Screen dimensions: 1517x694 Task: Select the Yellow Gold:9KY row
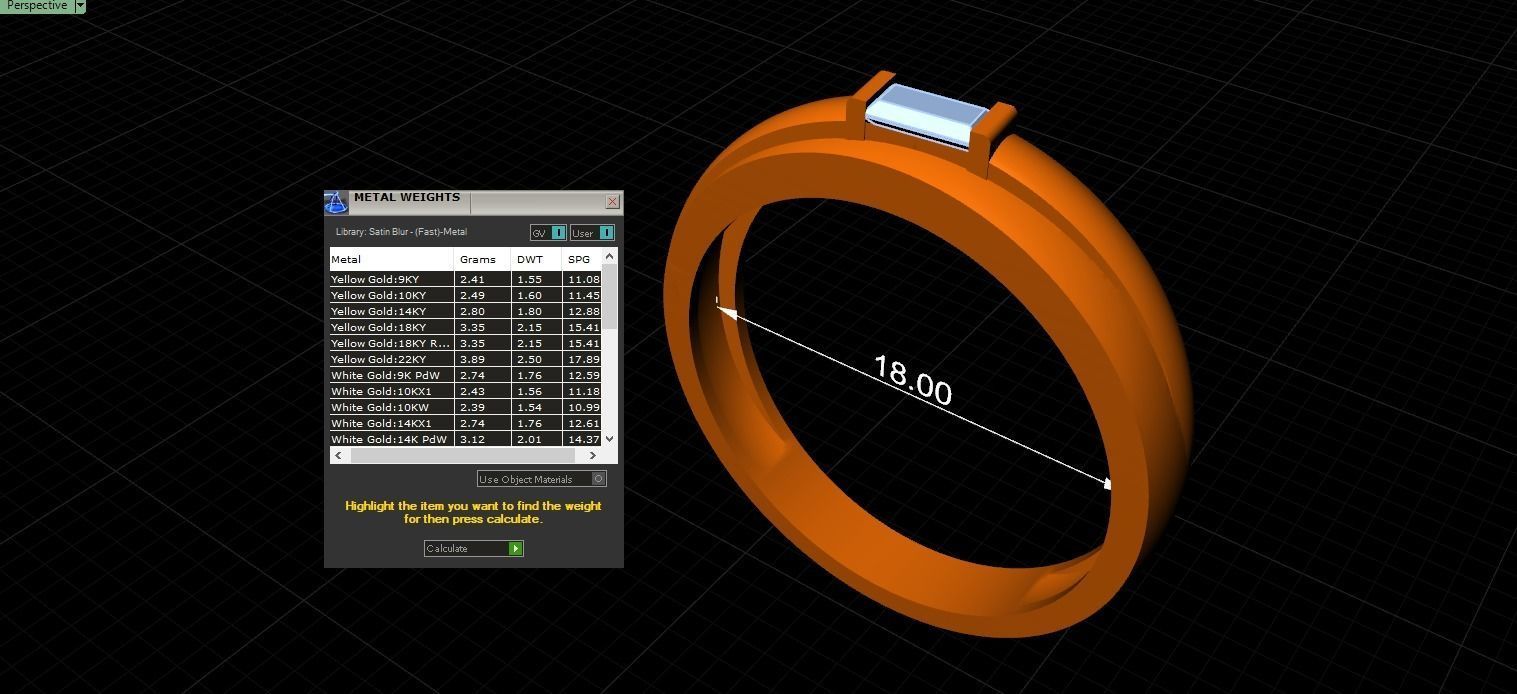465,279
